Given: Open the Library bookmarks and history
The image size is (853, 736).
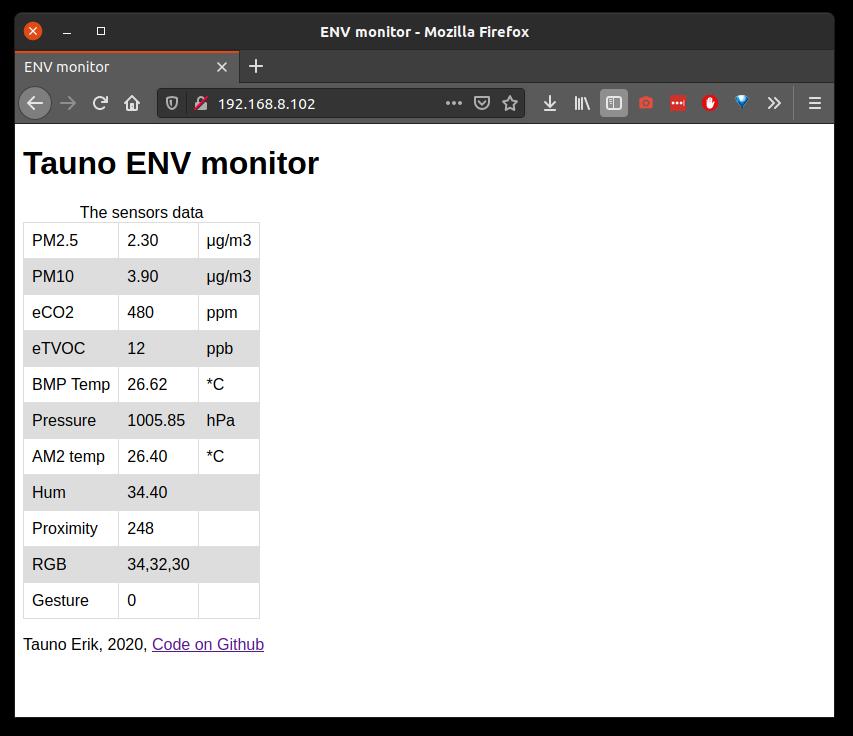Looking at the screenshot, I should point(581,103).
